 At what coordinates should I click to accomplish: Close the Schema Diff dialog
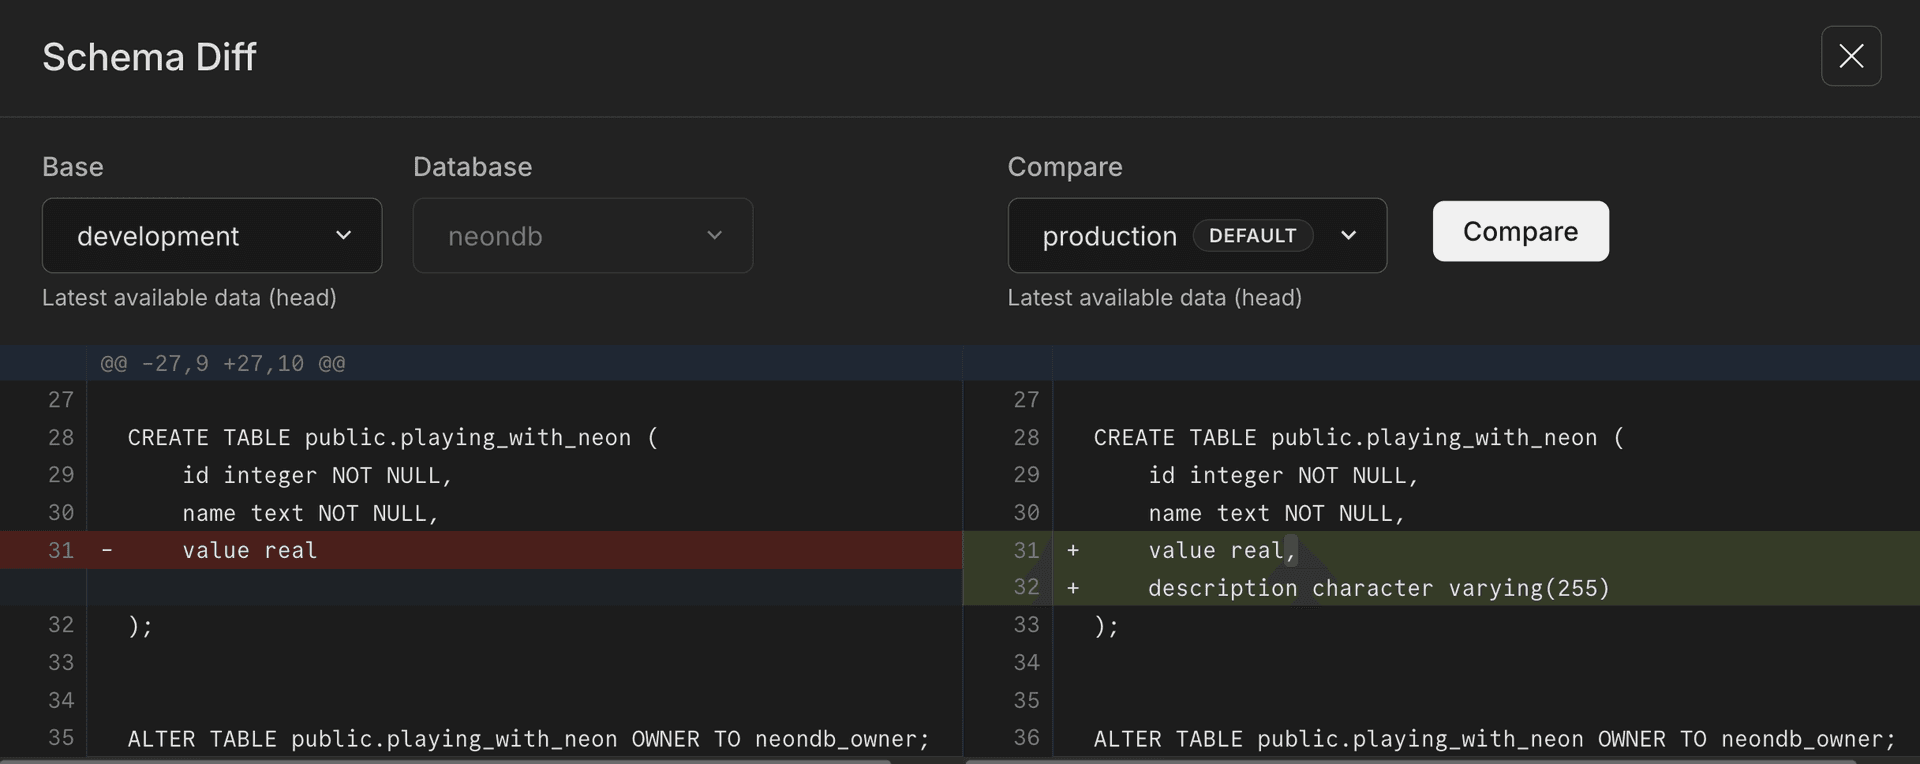pyautogui.click(x=1850, y=56)
